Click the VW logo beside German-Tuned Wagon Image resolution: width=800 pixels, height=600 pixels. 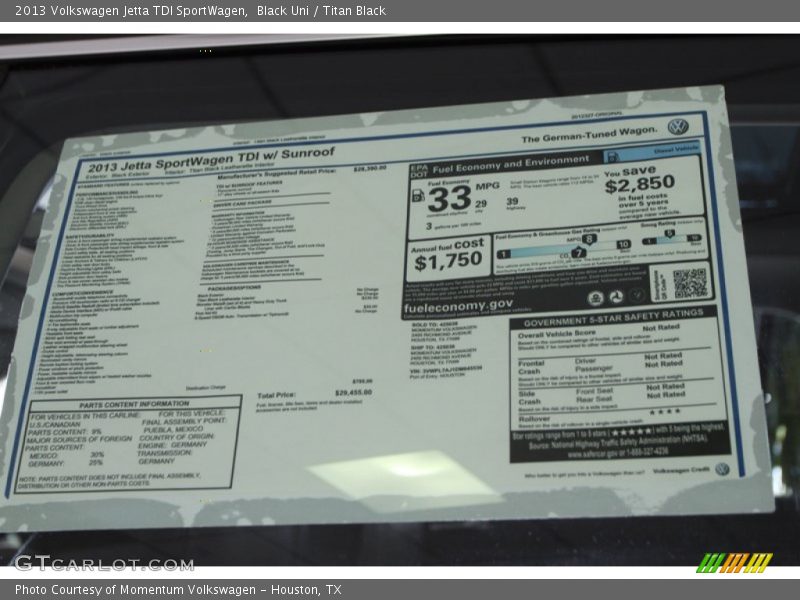pyautogui.click(x=678, y=127)
